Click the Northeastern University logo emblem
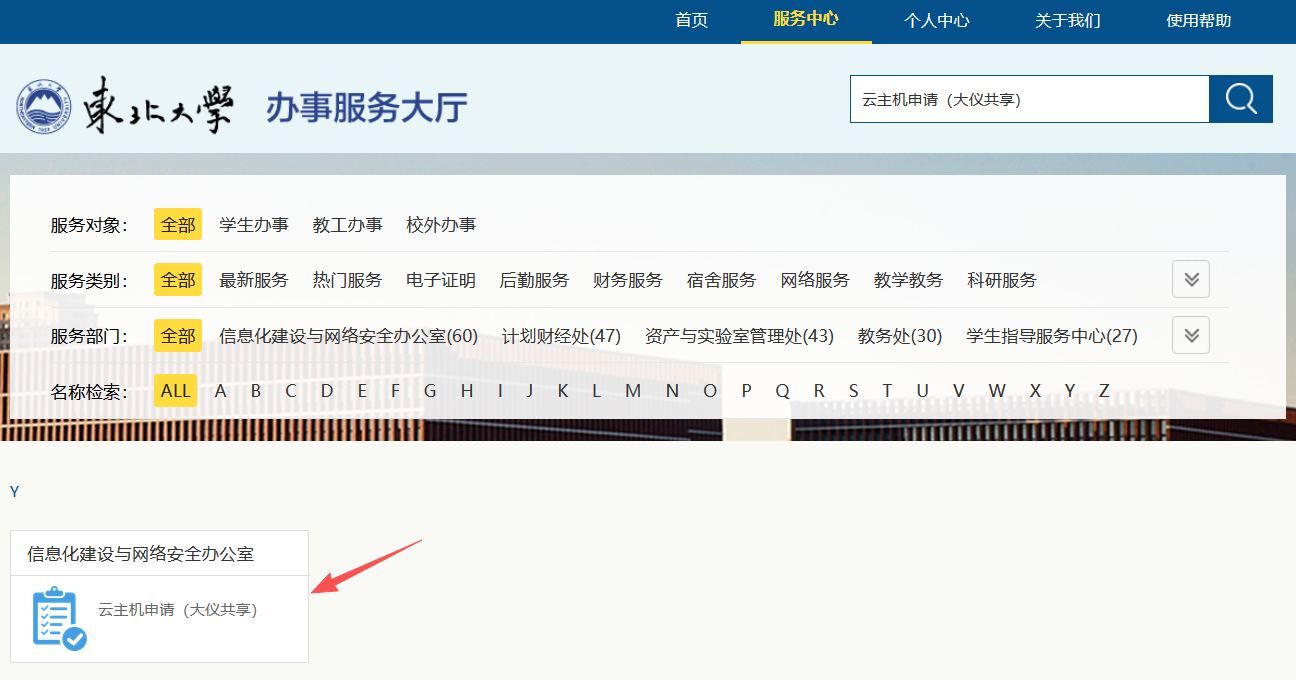 tap(44, 107)
